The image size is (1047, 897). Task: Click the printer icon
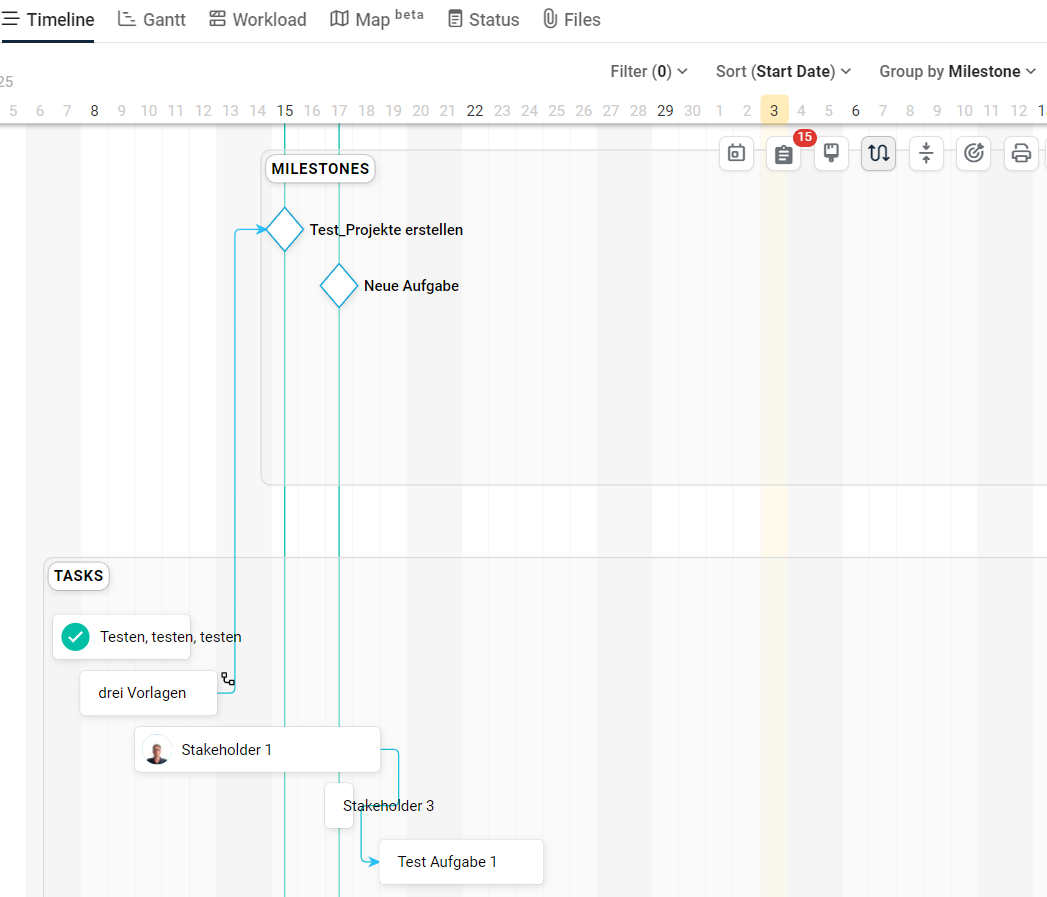[1021, 154]
